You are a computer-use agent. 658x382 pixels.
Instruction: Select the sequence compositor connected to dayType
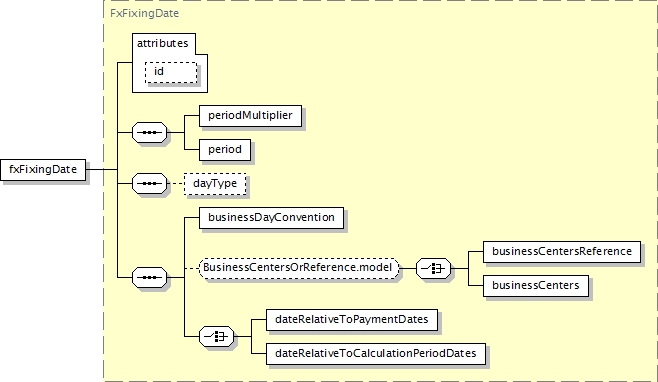(x=149, y=183)
